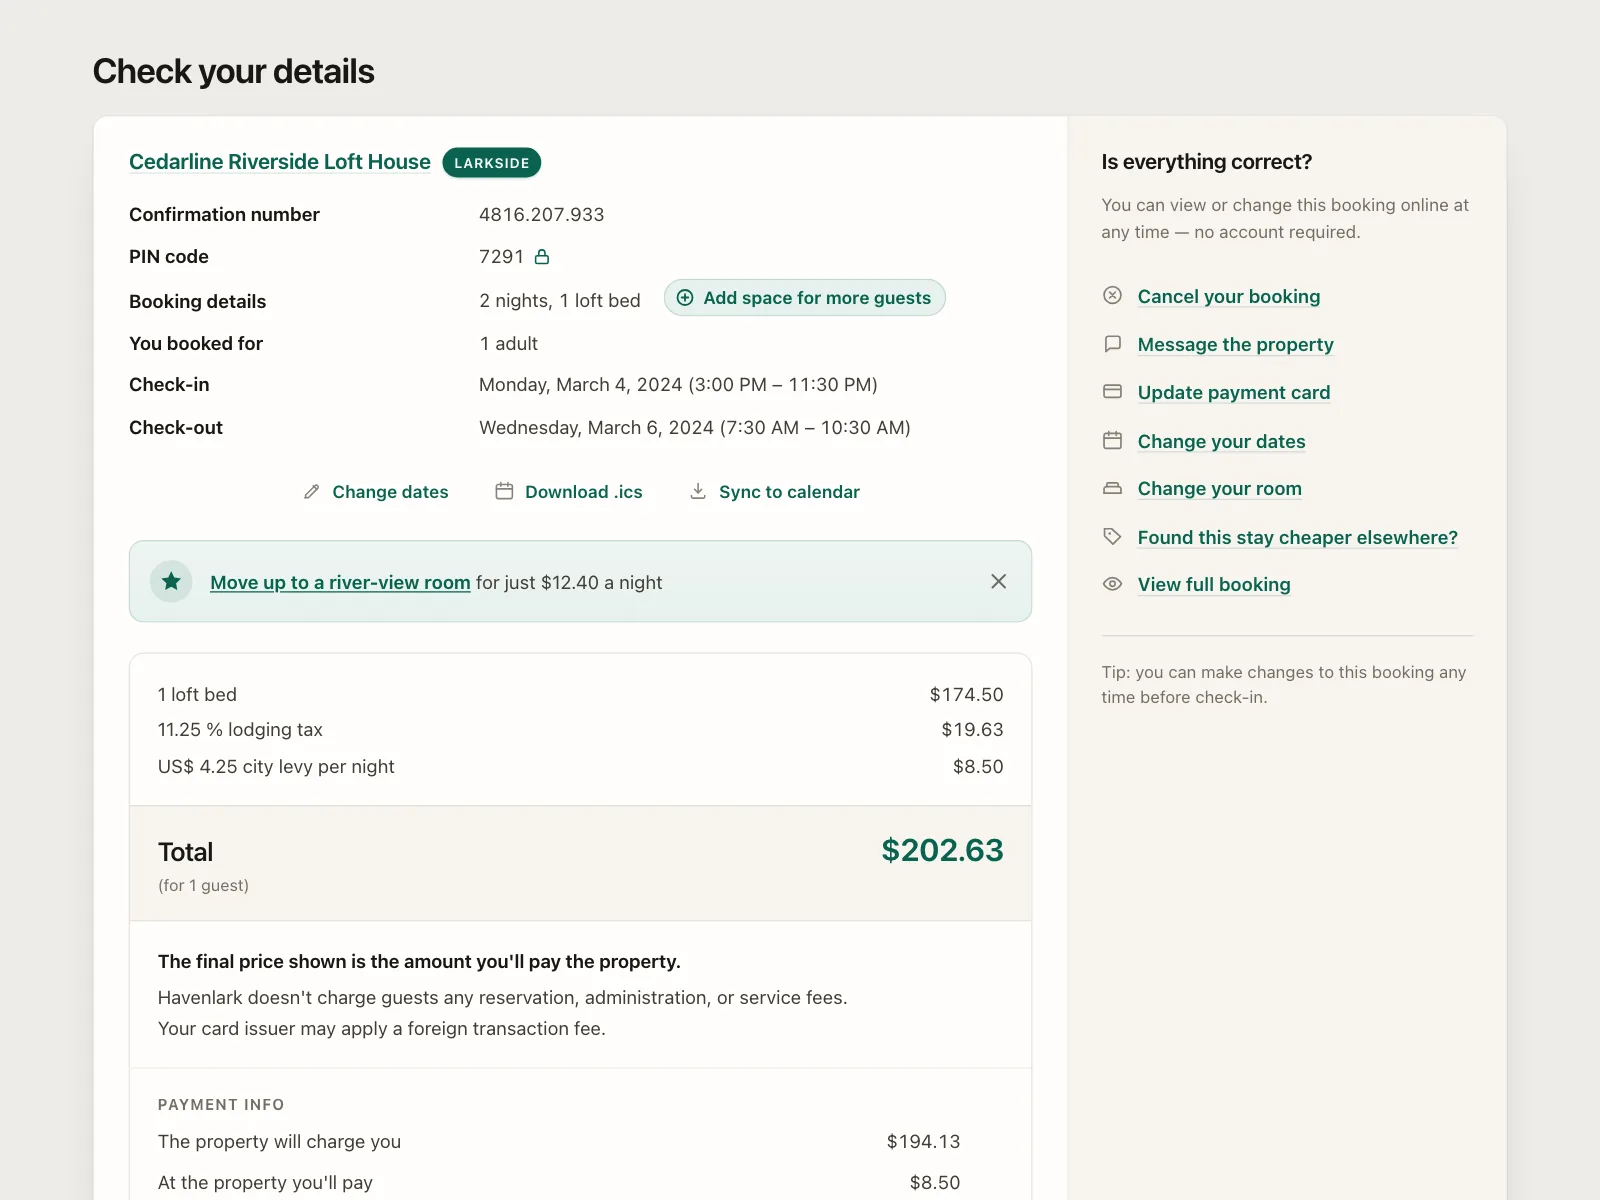1600x1200 pixels.
Task: Click the pencil icon beside Change dates
Action: [312, 492]
